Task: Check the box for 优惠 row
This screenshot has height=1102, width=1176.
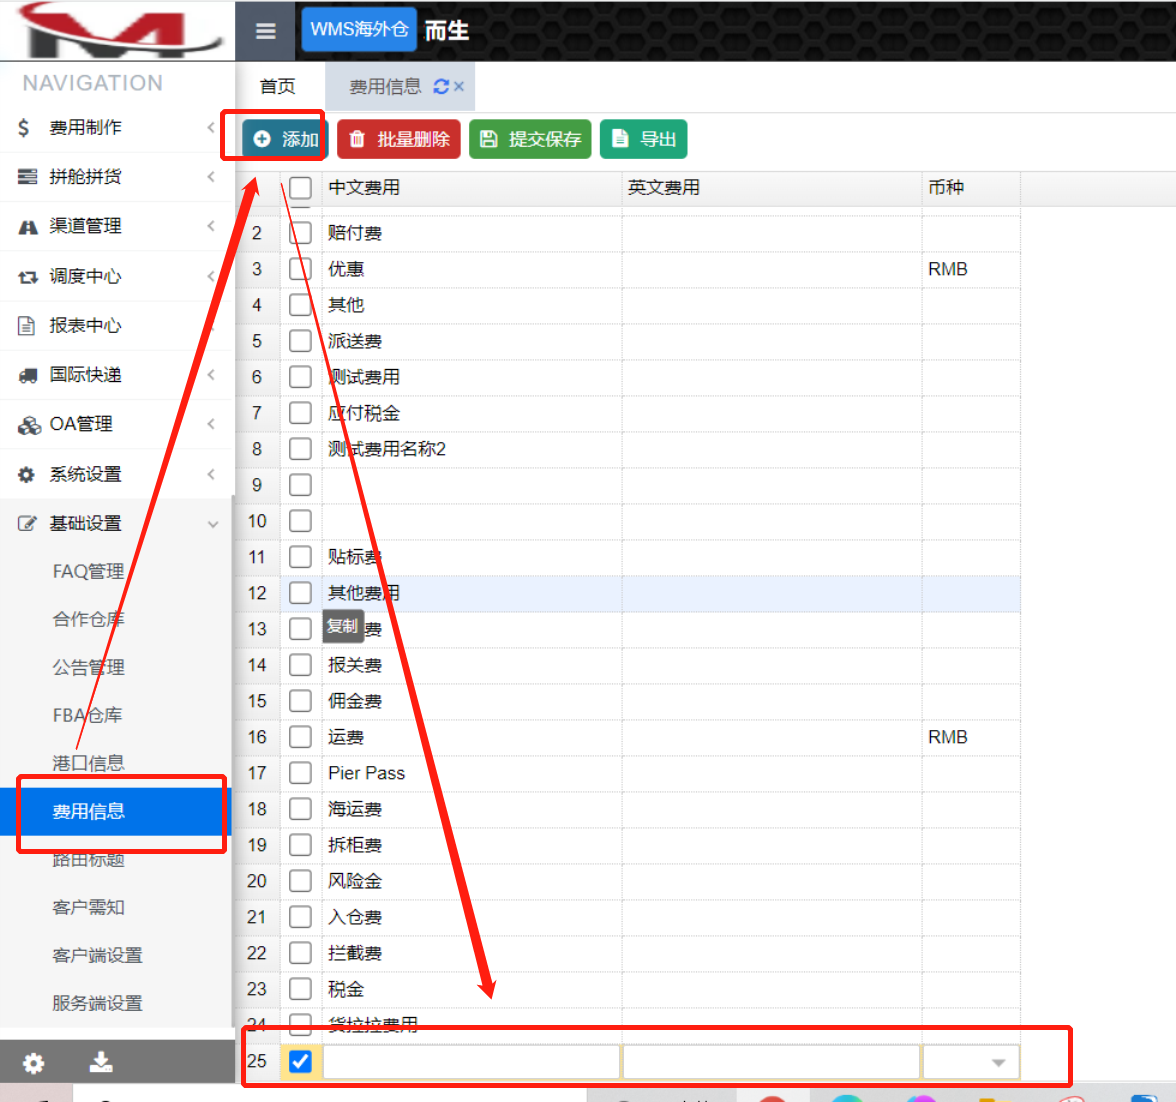Action: [x=300, y=269]
